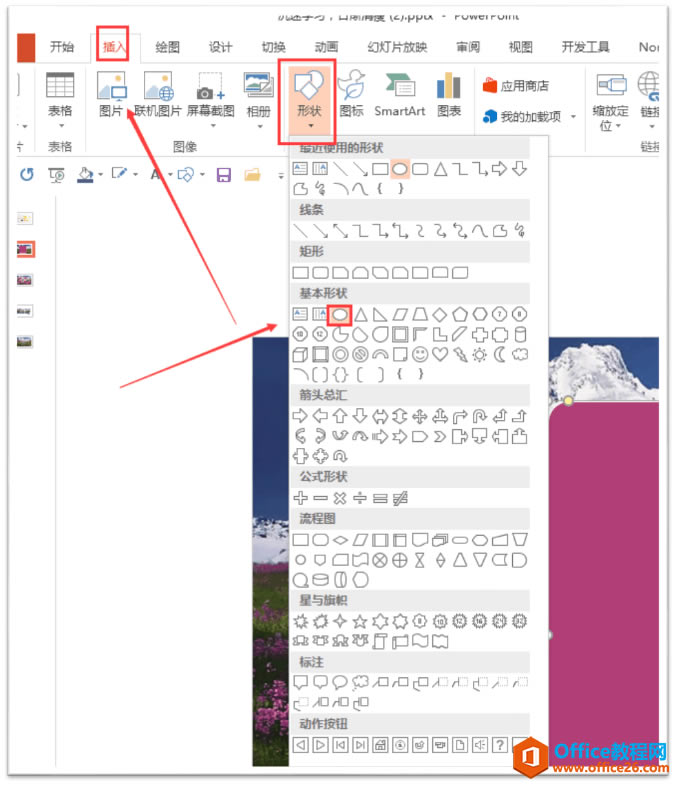Select the oval shape in 基本形状

click(x=340, y=314)
